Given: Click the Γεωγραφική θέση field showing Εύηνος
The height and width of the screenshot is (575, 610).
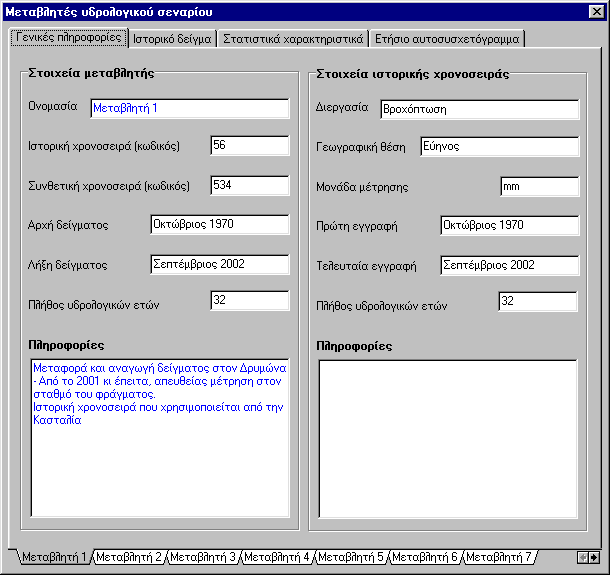Looking at the screenshot, I should [x=500, y=147].
